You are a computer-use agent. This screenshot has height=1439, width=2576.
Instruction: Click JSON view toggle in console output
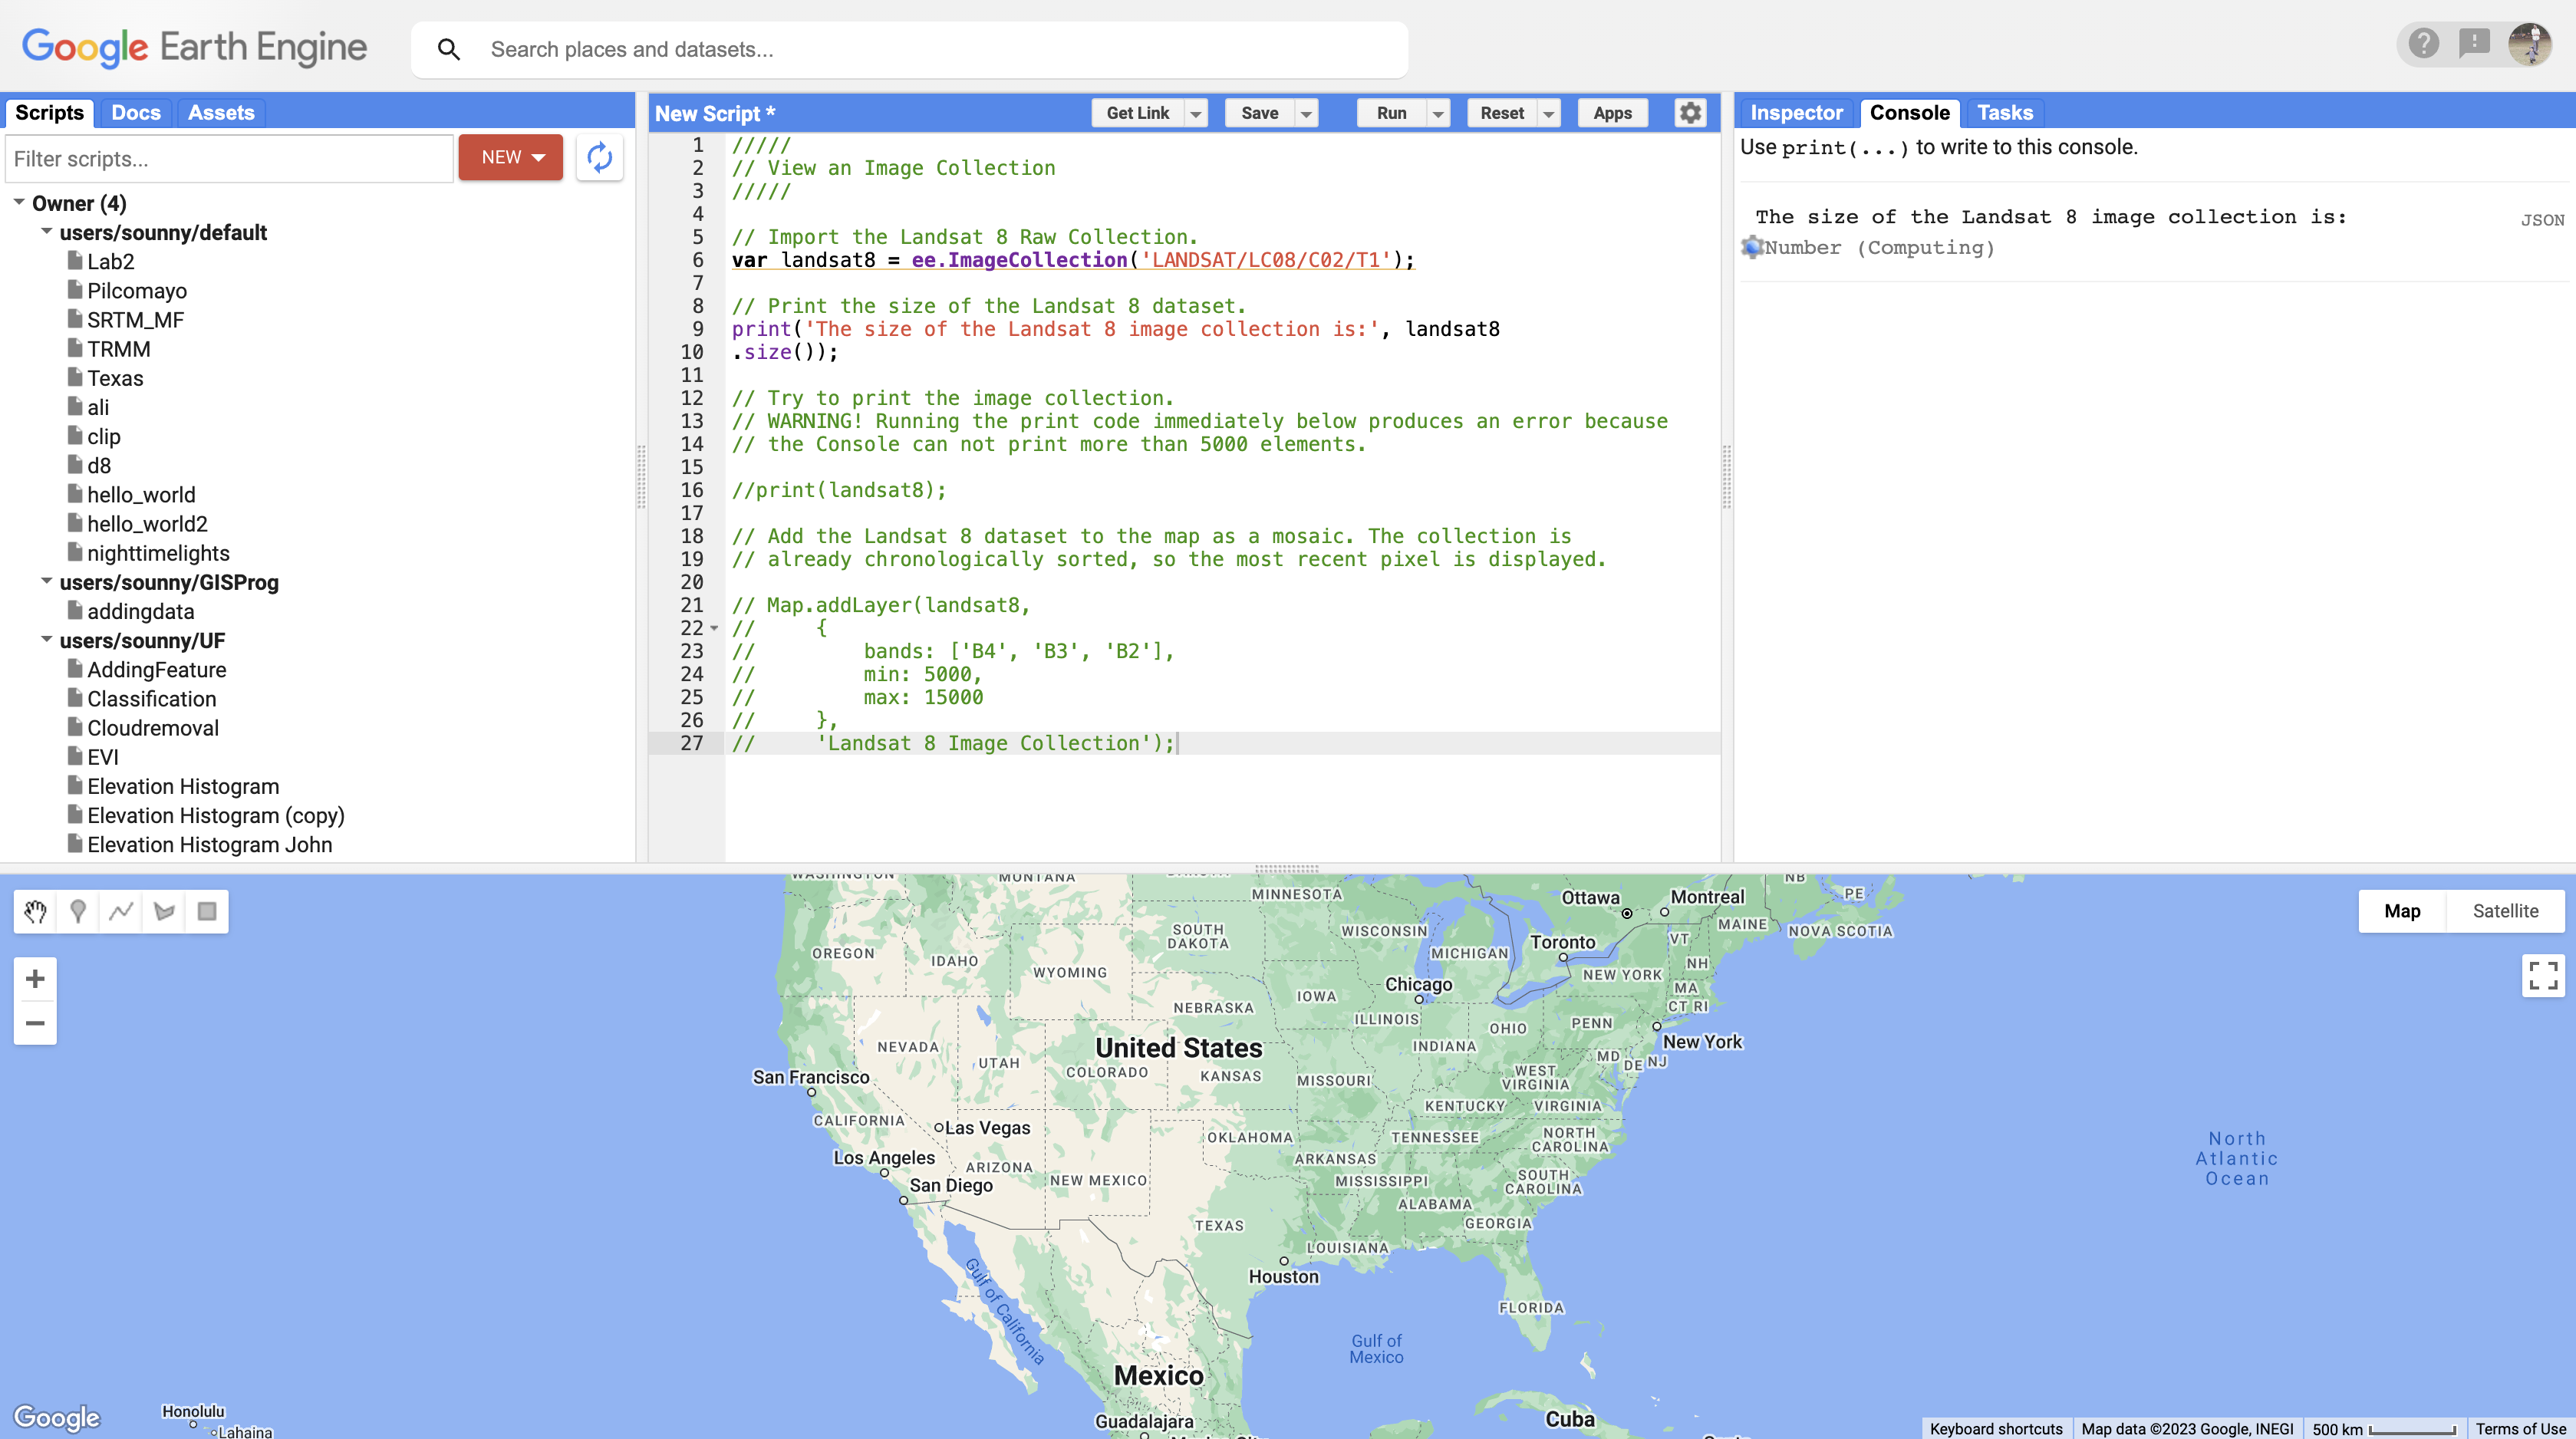[x=2542, y=219]
